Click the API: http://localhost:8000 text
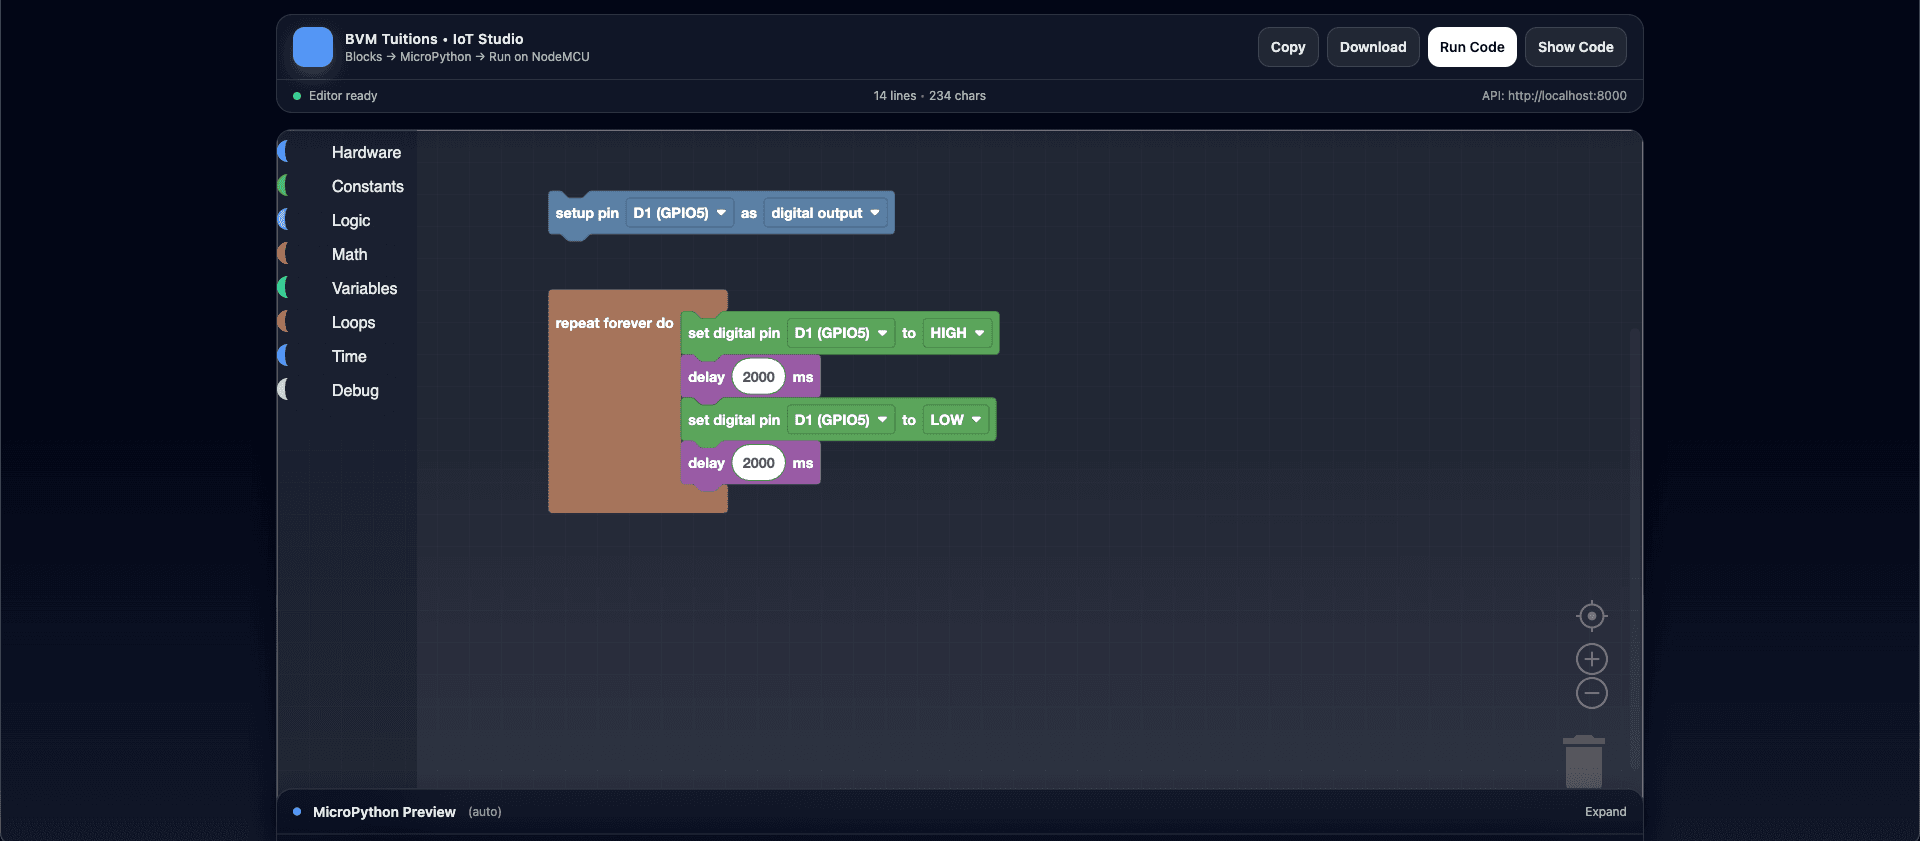 (x=1554, y=96)
